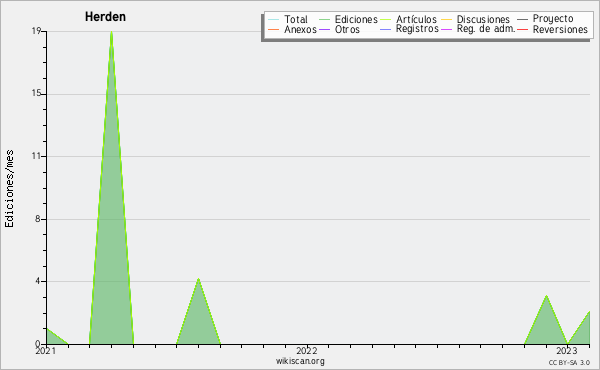The width and height of the screenshot is (600, 370).
Task: Click the 'Otros' legend label
Action: tap(347, 29)
